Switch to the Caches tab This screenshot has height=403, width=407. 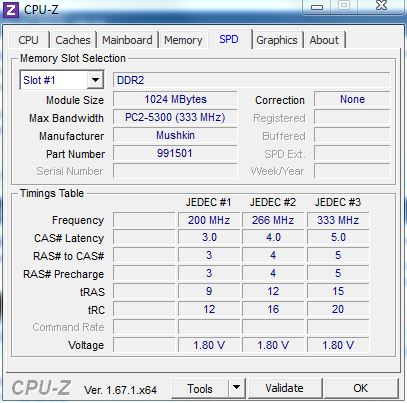click(x=73, y=40)
